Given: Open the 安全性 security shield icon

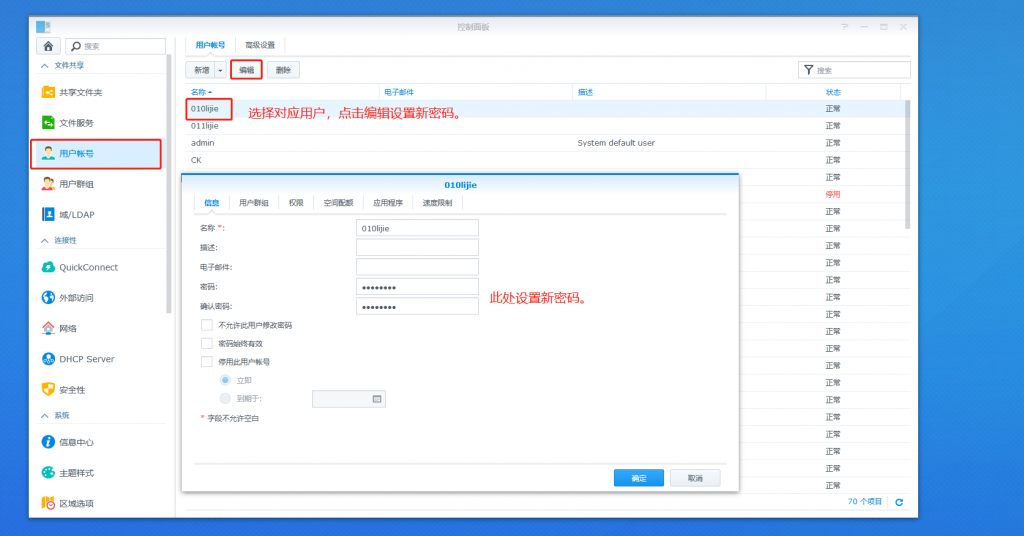Looking at the screenshot, I should coord(48,389).
